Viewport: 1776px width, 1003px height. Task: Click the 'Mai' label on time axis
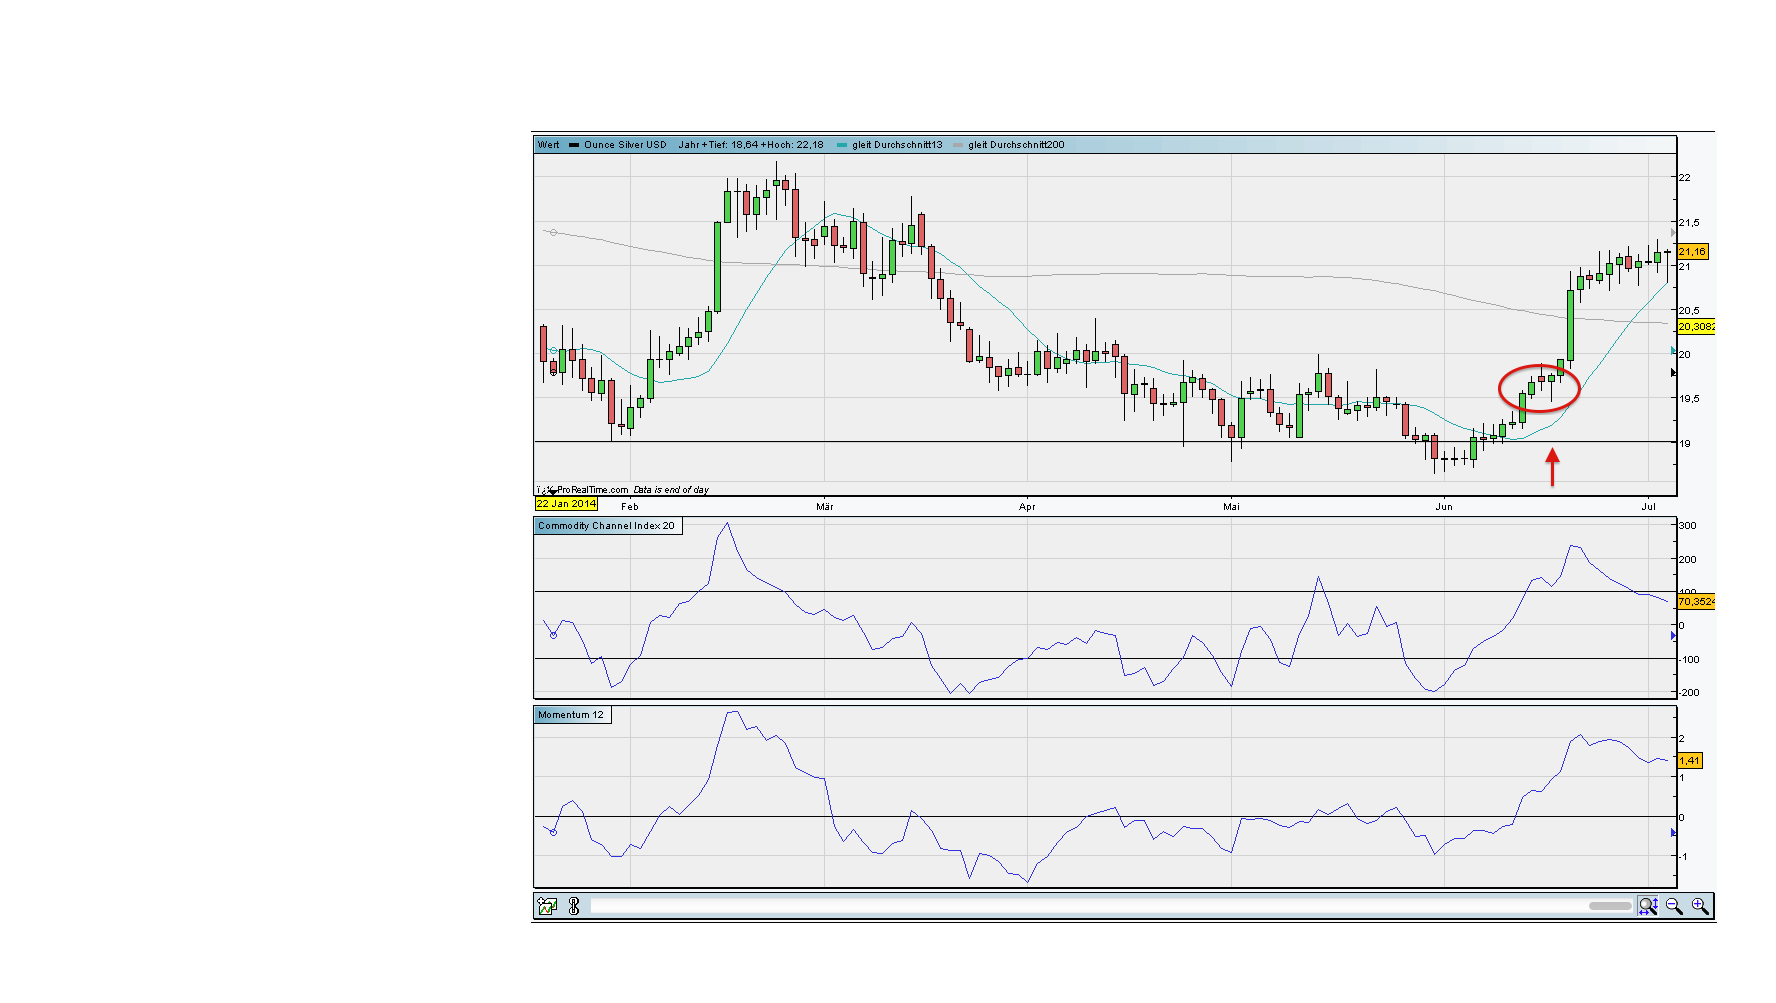click(x=1231, y=507)
